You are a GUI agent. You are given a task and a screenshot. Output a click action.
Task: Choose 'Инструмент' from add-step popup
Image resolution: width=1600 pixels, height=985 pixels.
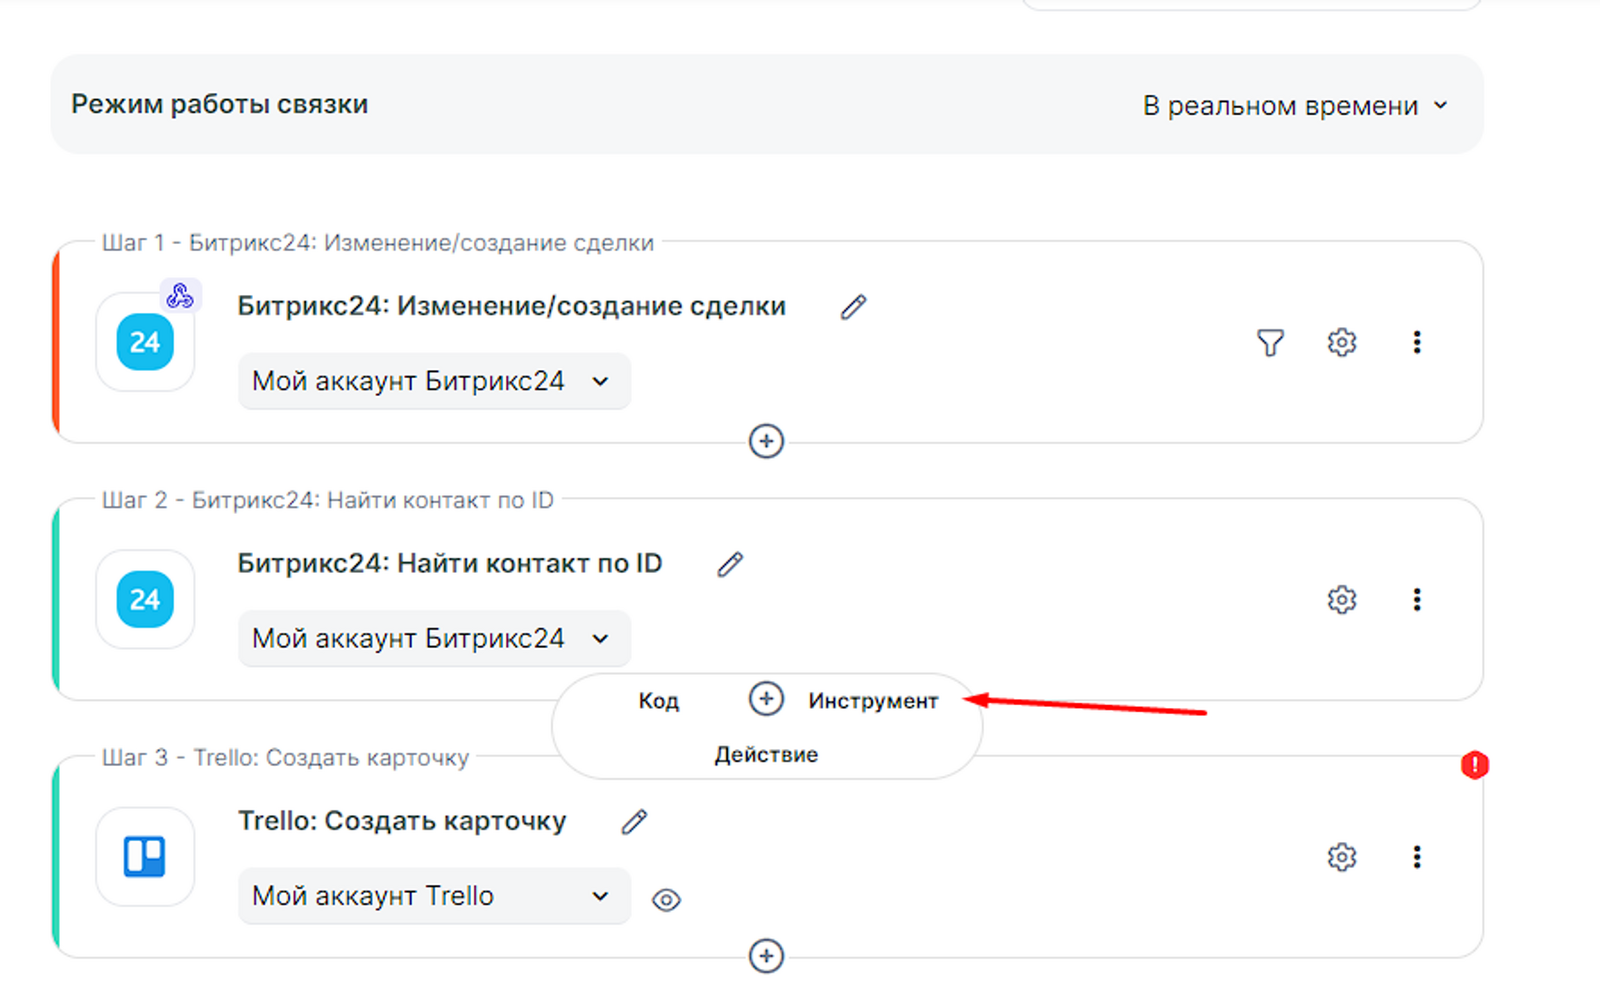point(873,701)
